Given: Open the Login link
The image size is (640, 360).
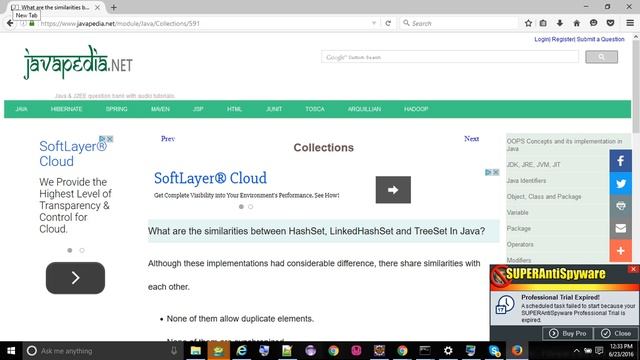Looking at the screenshot, I should [542, 39].
